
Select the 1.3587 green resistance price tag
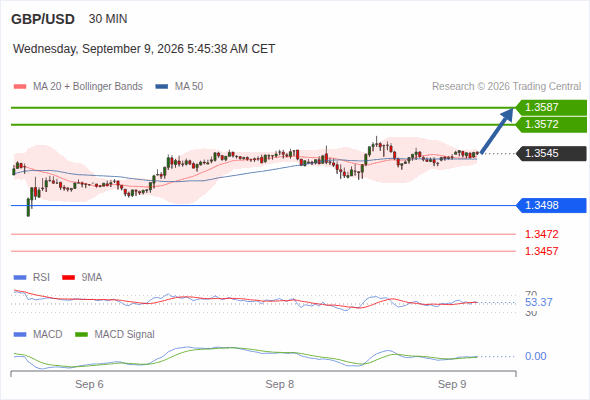pos(551,108)
